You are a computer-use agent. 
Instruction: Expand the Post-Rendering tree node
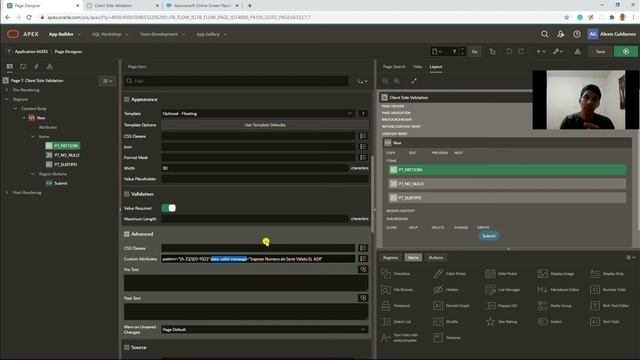(7, 193)
